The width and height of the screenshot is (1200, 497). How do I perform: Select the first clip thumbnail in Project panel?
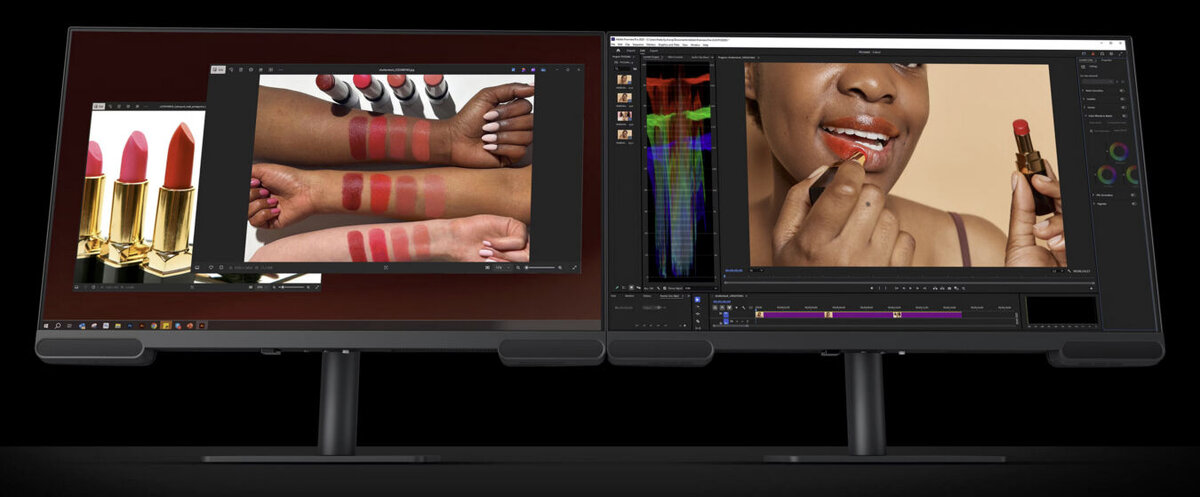pyautogui.click(x=624, y=80)
